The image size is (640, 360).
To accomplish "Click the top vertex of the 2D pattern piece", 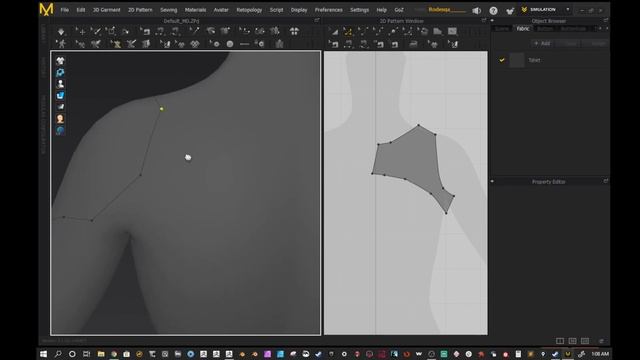I will tap(418, 125).
